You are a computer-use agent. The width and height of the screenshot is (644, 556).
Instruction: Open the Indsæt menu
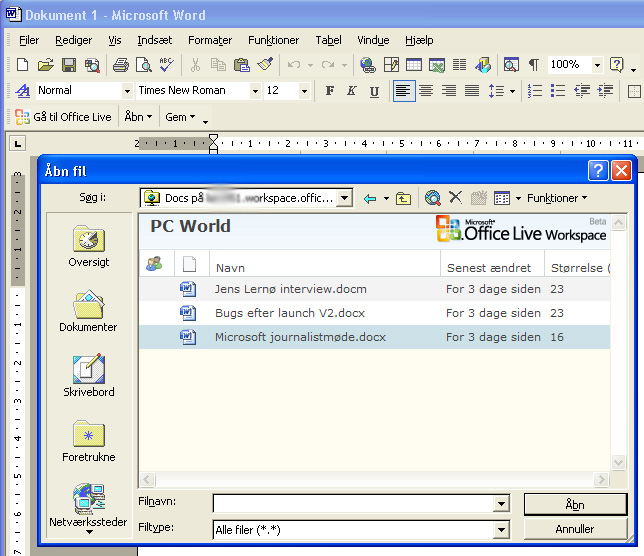coord(155,40)
